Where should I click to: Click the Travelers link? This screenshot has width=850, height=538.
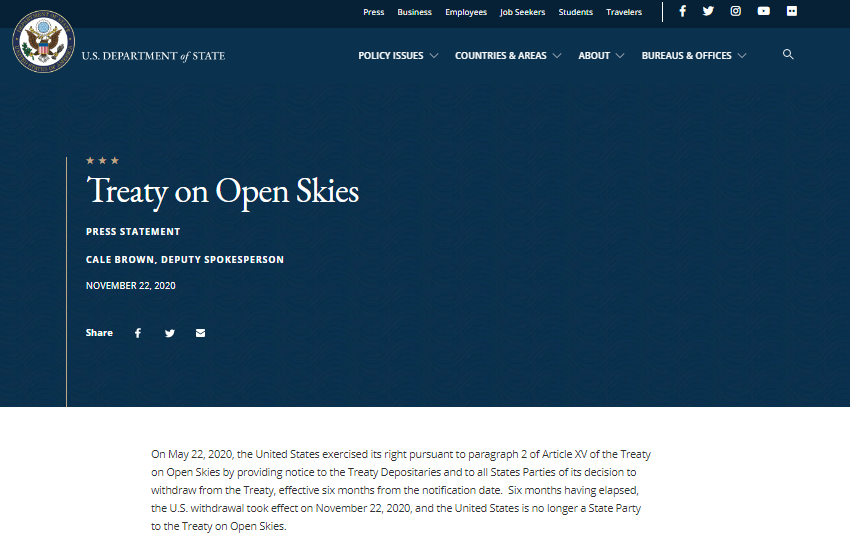[x=624, y=12]
